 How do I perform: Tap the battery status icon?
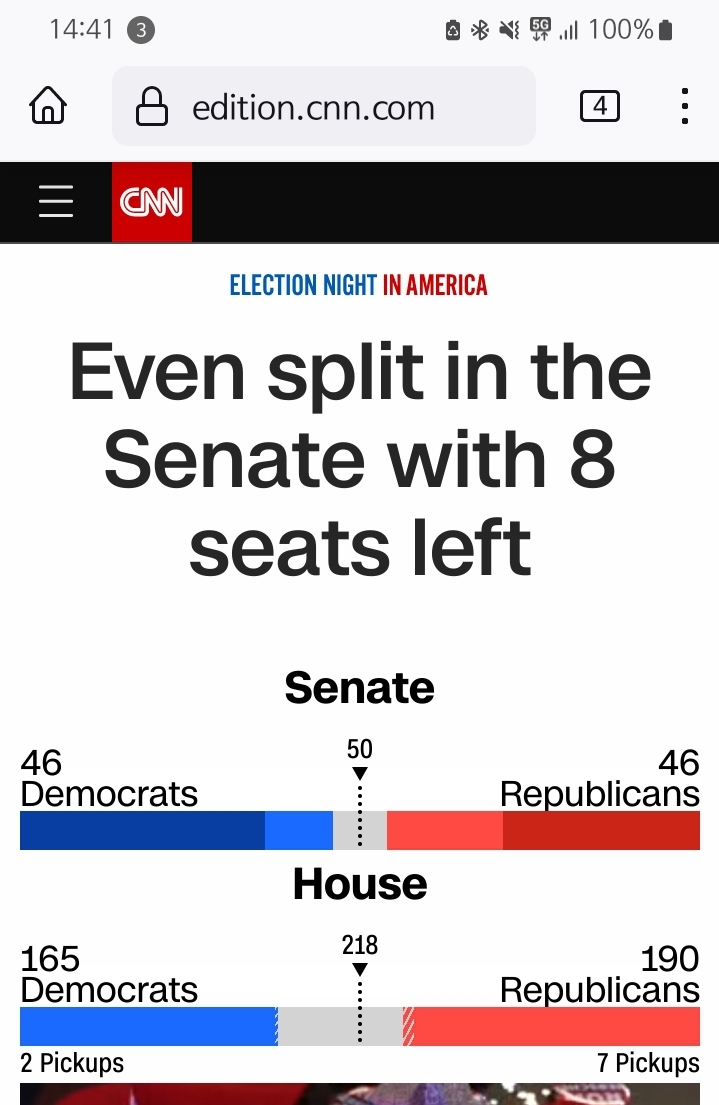(666, 30)
